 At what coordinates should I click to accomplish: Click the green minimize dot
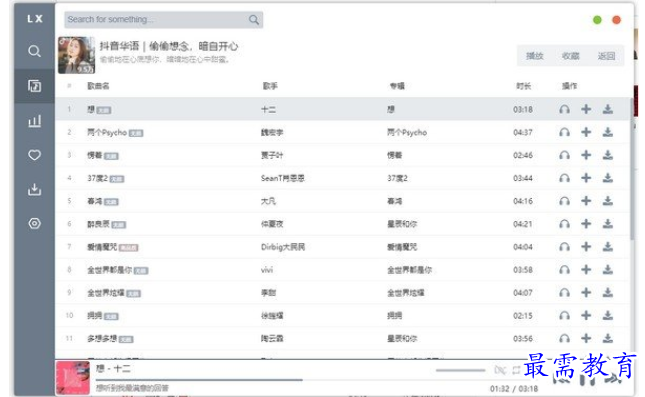tap(597, 20)
